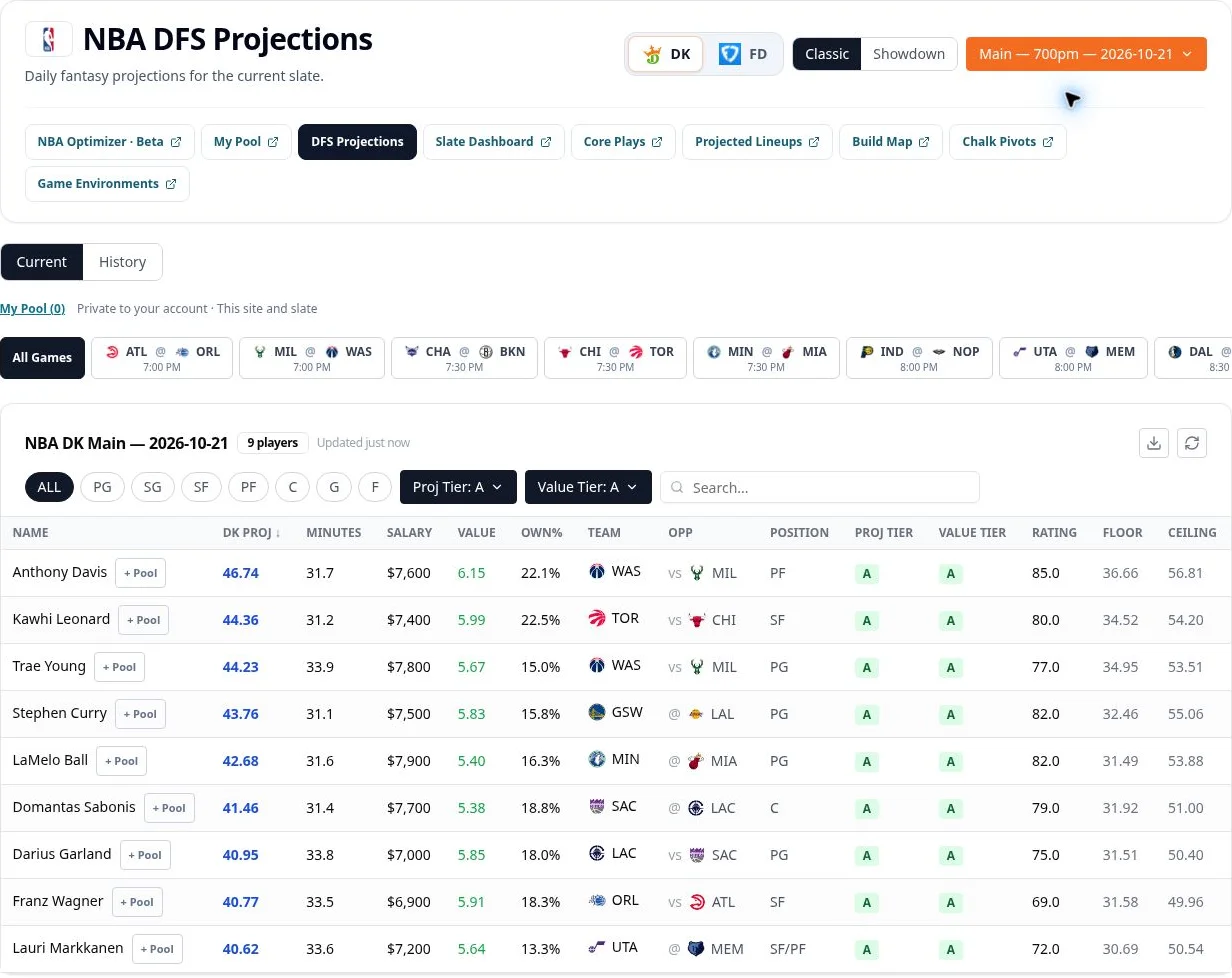This screenshot has height=978, width=1232.
Task: Sort by the SALARY column header
Action: tap(410, 533)
